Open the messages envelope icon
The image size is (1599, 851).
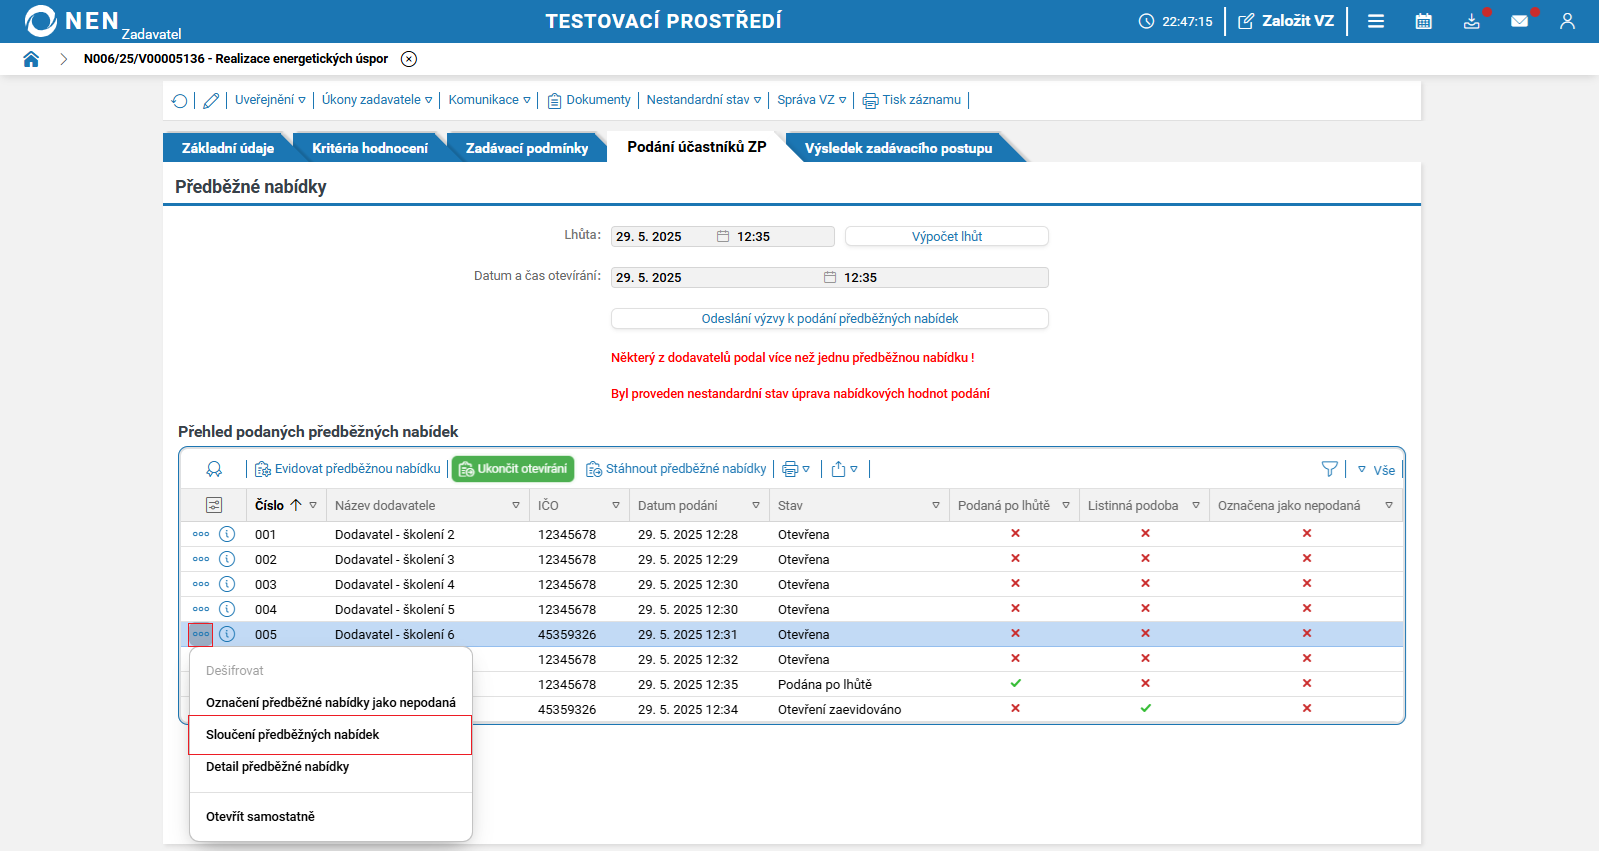(1520, 21)
